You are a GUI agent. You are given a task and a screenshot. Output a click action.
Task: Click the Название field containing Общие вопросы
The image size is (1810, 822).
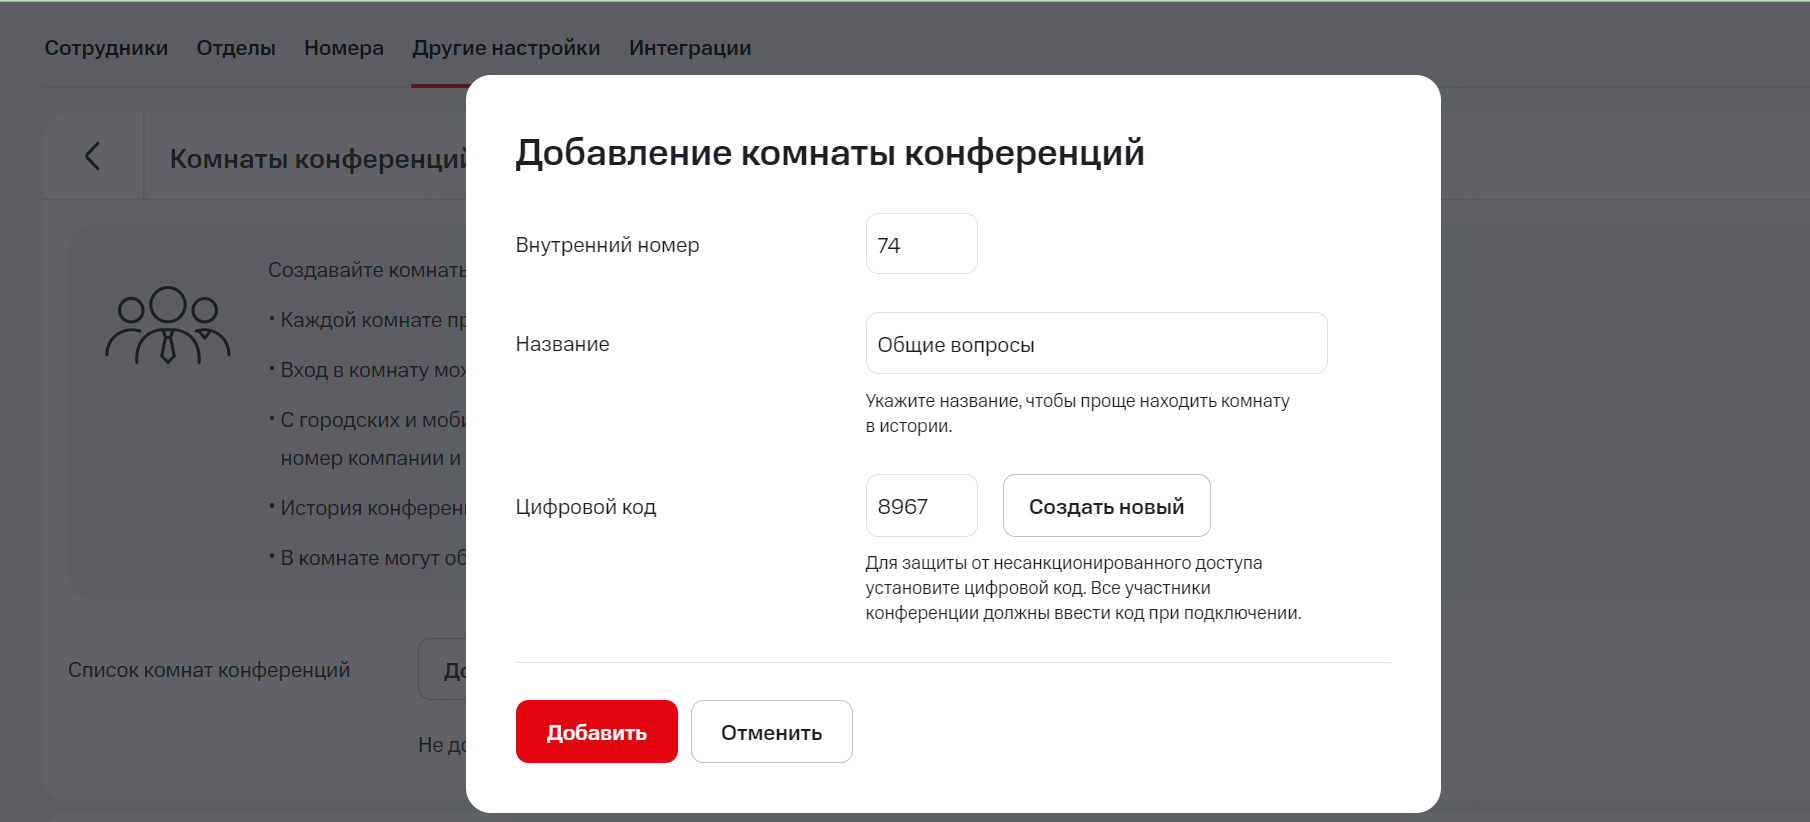point(1096,344)
